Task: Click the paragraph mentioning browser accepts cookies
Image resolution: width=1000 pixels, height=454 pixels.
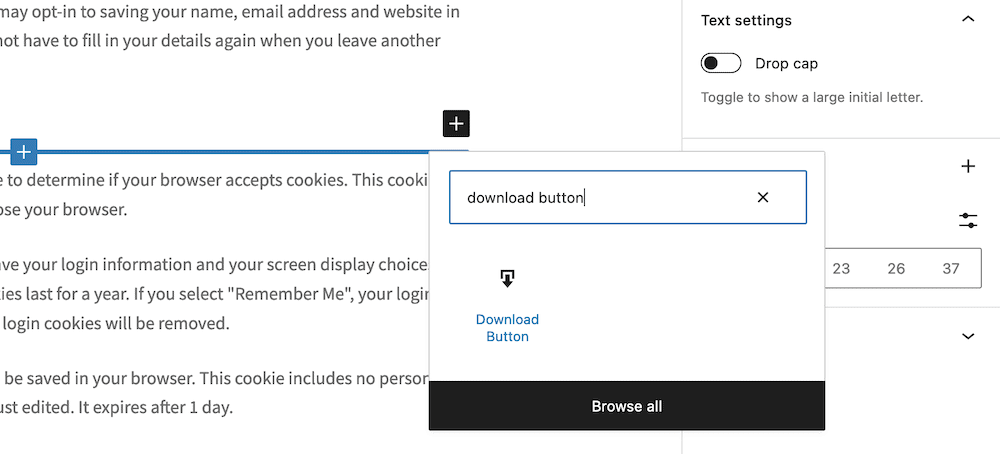Action: coord(214,194)
